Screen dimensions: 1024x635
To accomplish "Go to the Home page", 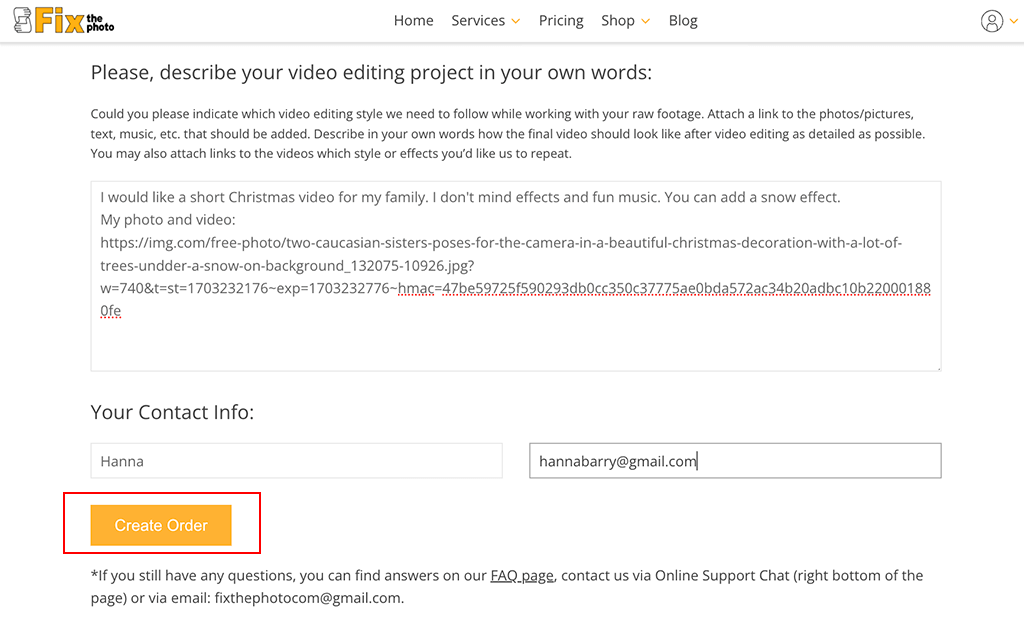I will pyautogui.click(x=413, y=21).
